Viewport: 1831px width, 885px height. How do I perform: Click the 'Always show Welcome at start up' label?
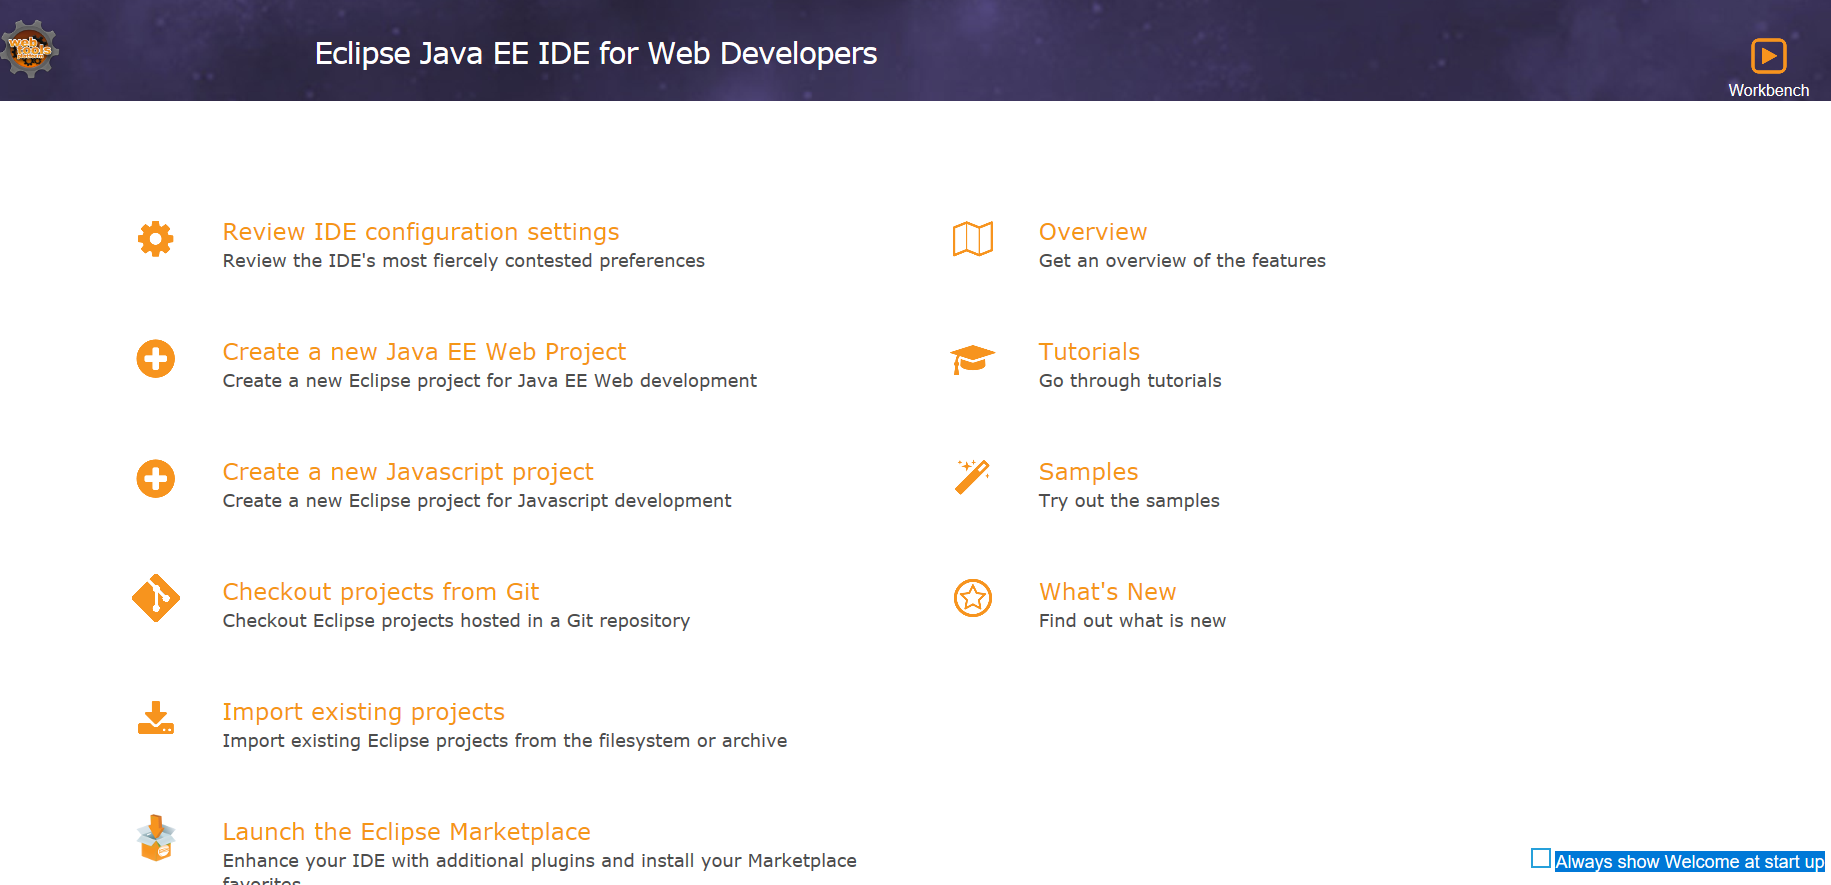pyautogui.click(x=1690, y=862)
